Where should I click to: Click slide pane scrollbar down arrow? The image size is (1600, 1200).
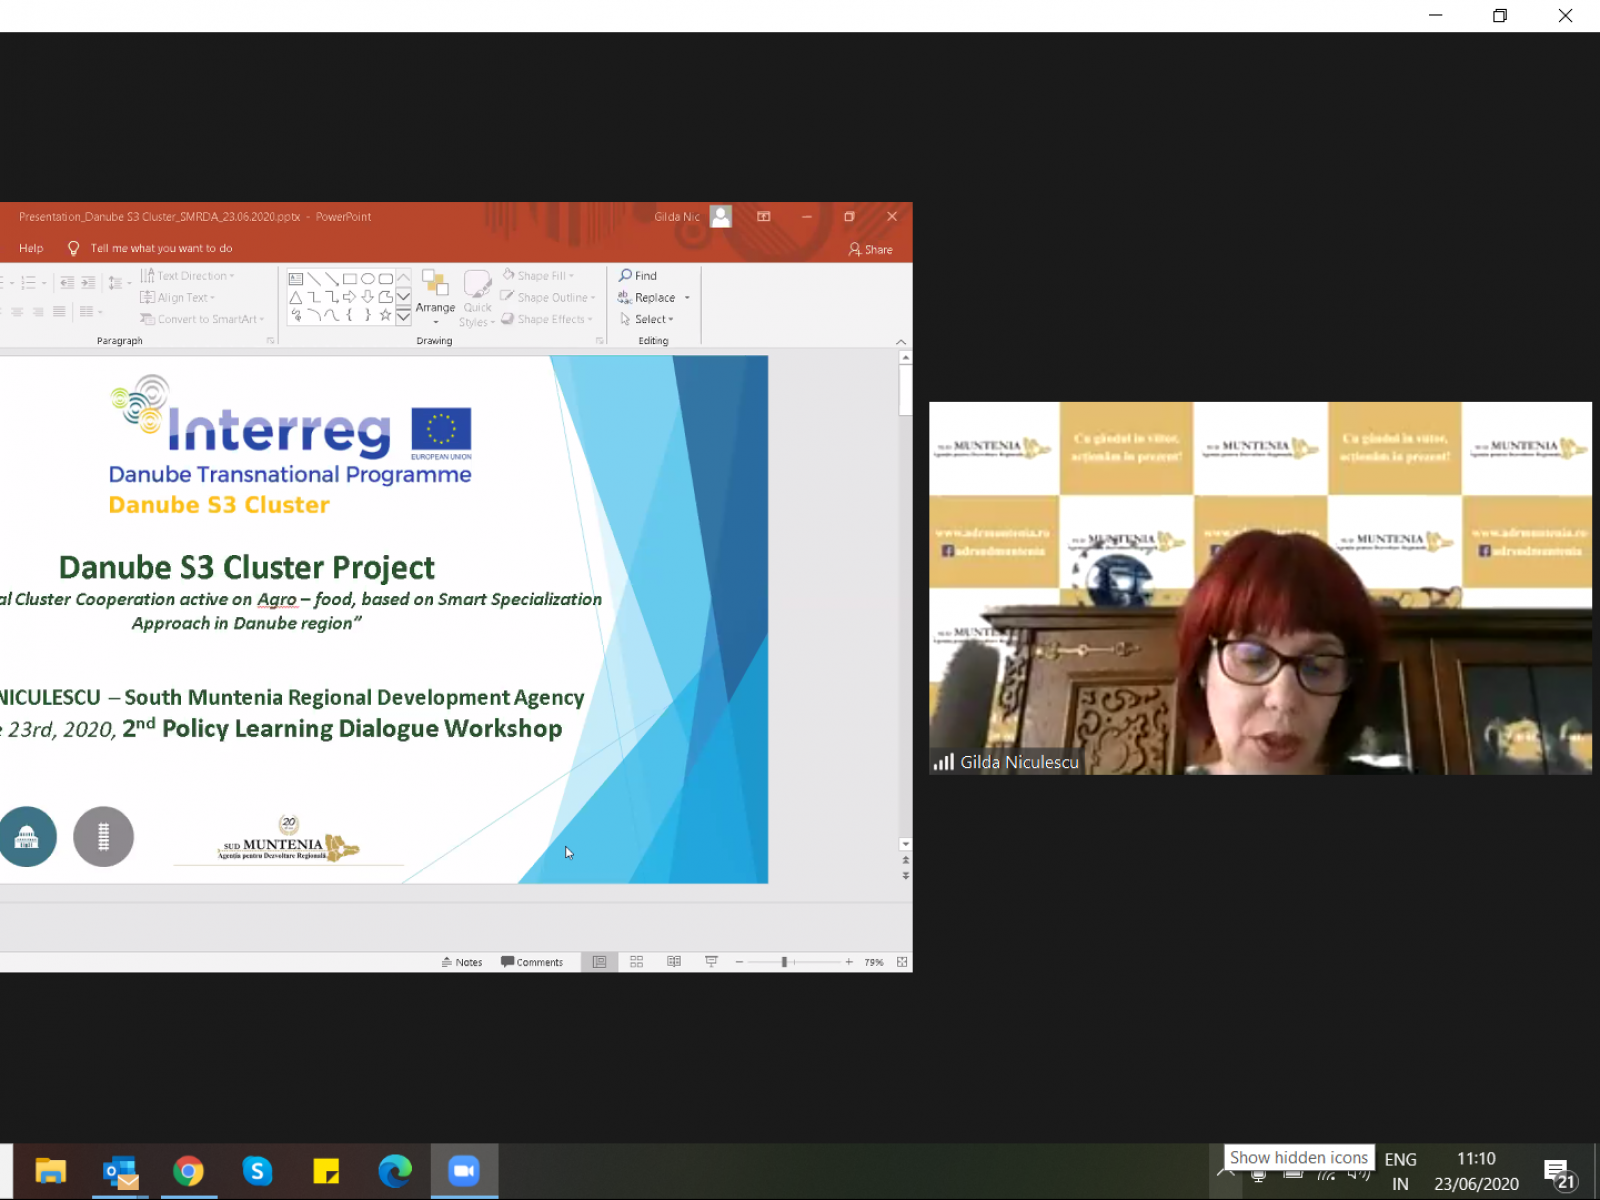[x=905, y=844]
